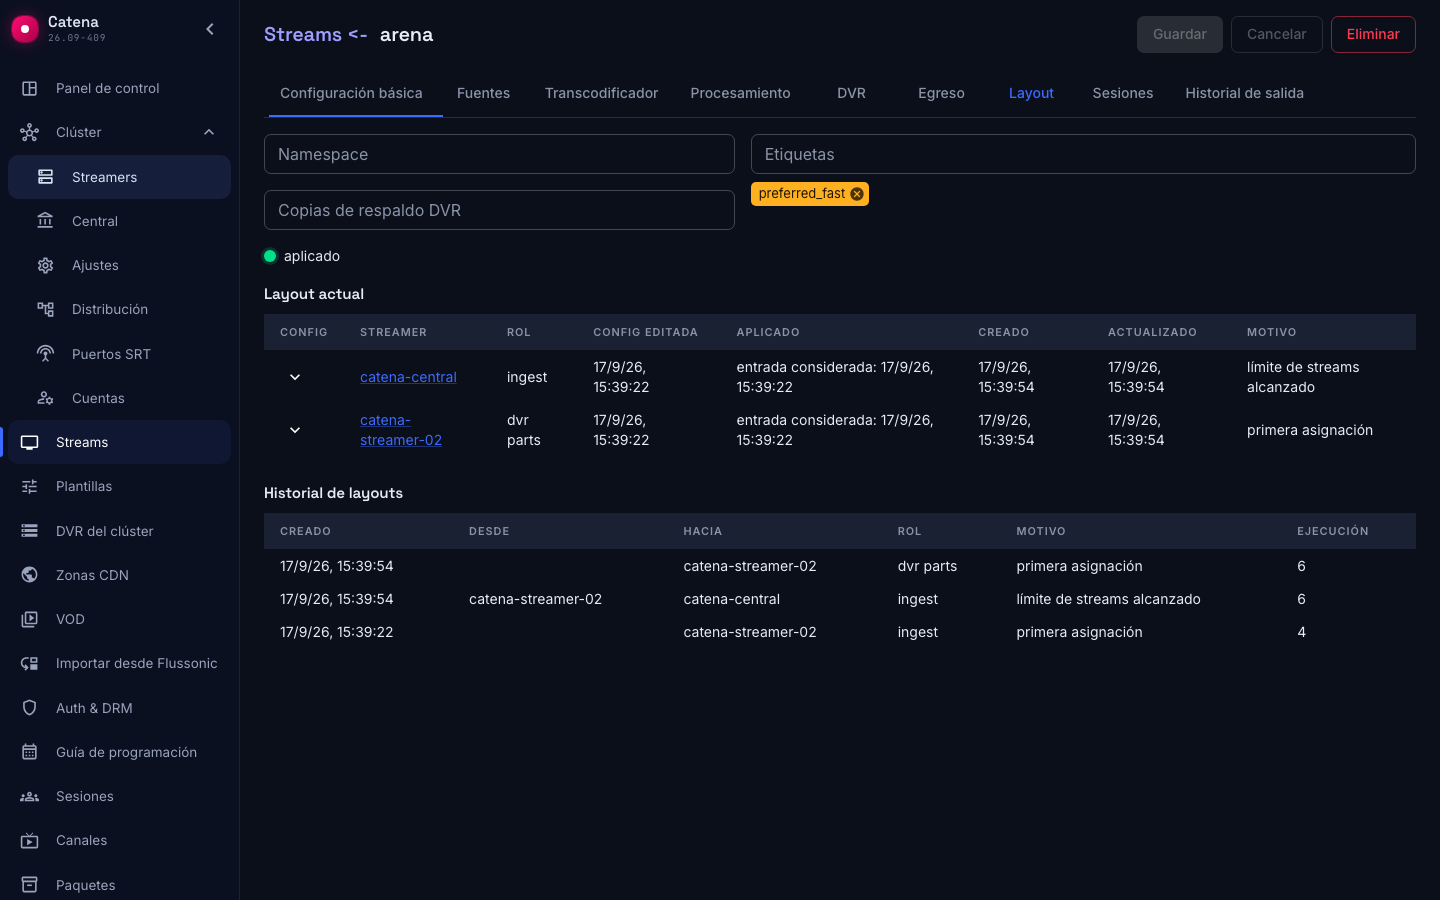
Task: Click the Cancelar button
Action: tap(1276, 34)
